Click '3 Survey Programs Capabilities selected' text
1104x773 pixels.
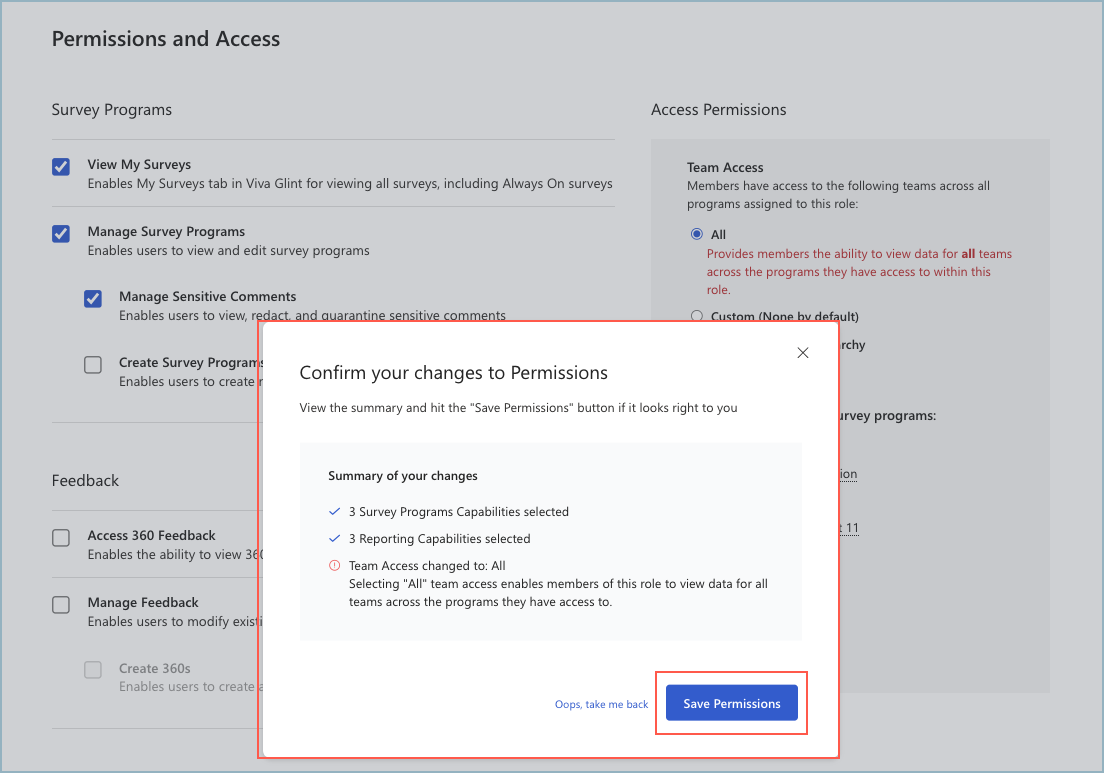point(459,512)
